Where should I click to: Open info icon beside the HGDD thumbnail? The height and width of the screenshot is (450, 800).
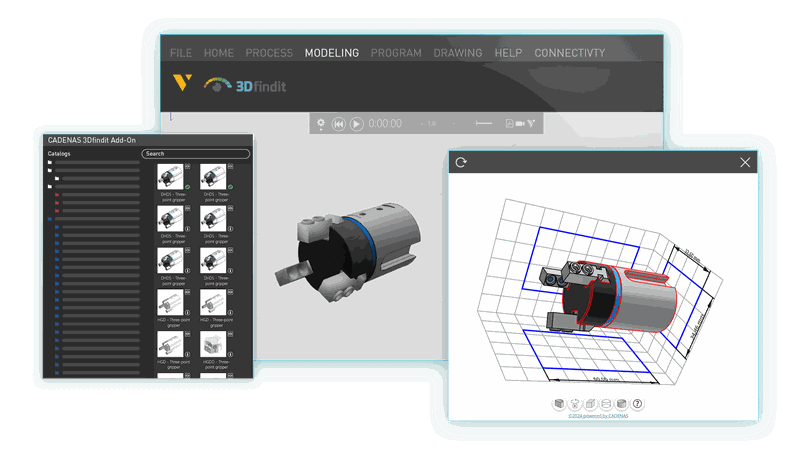point(231,354)
